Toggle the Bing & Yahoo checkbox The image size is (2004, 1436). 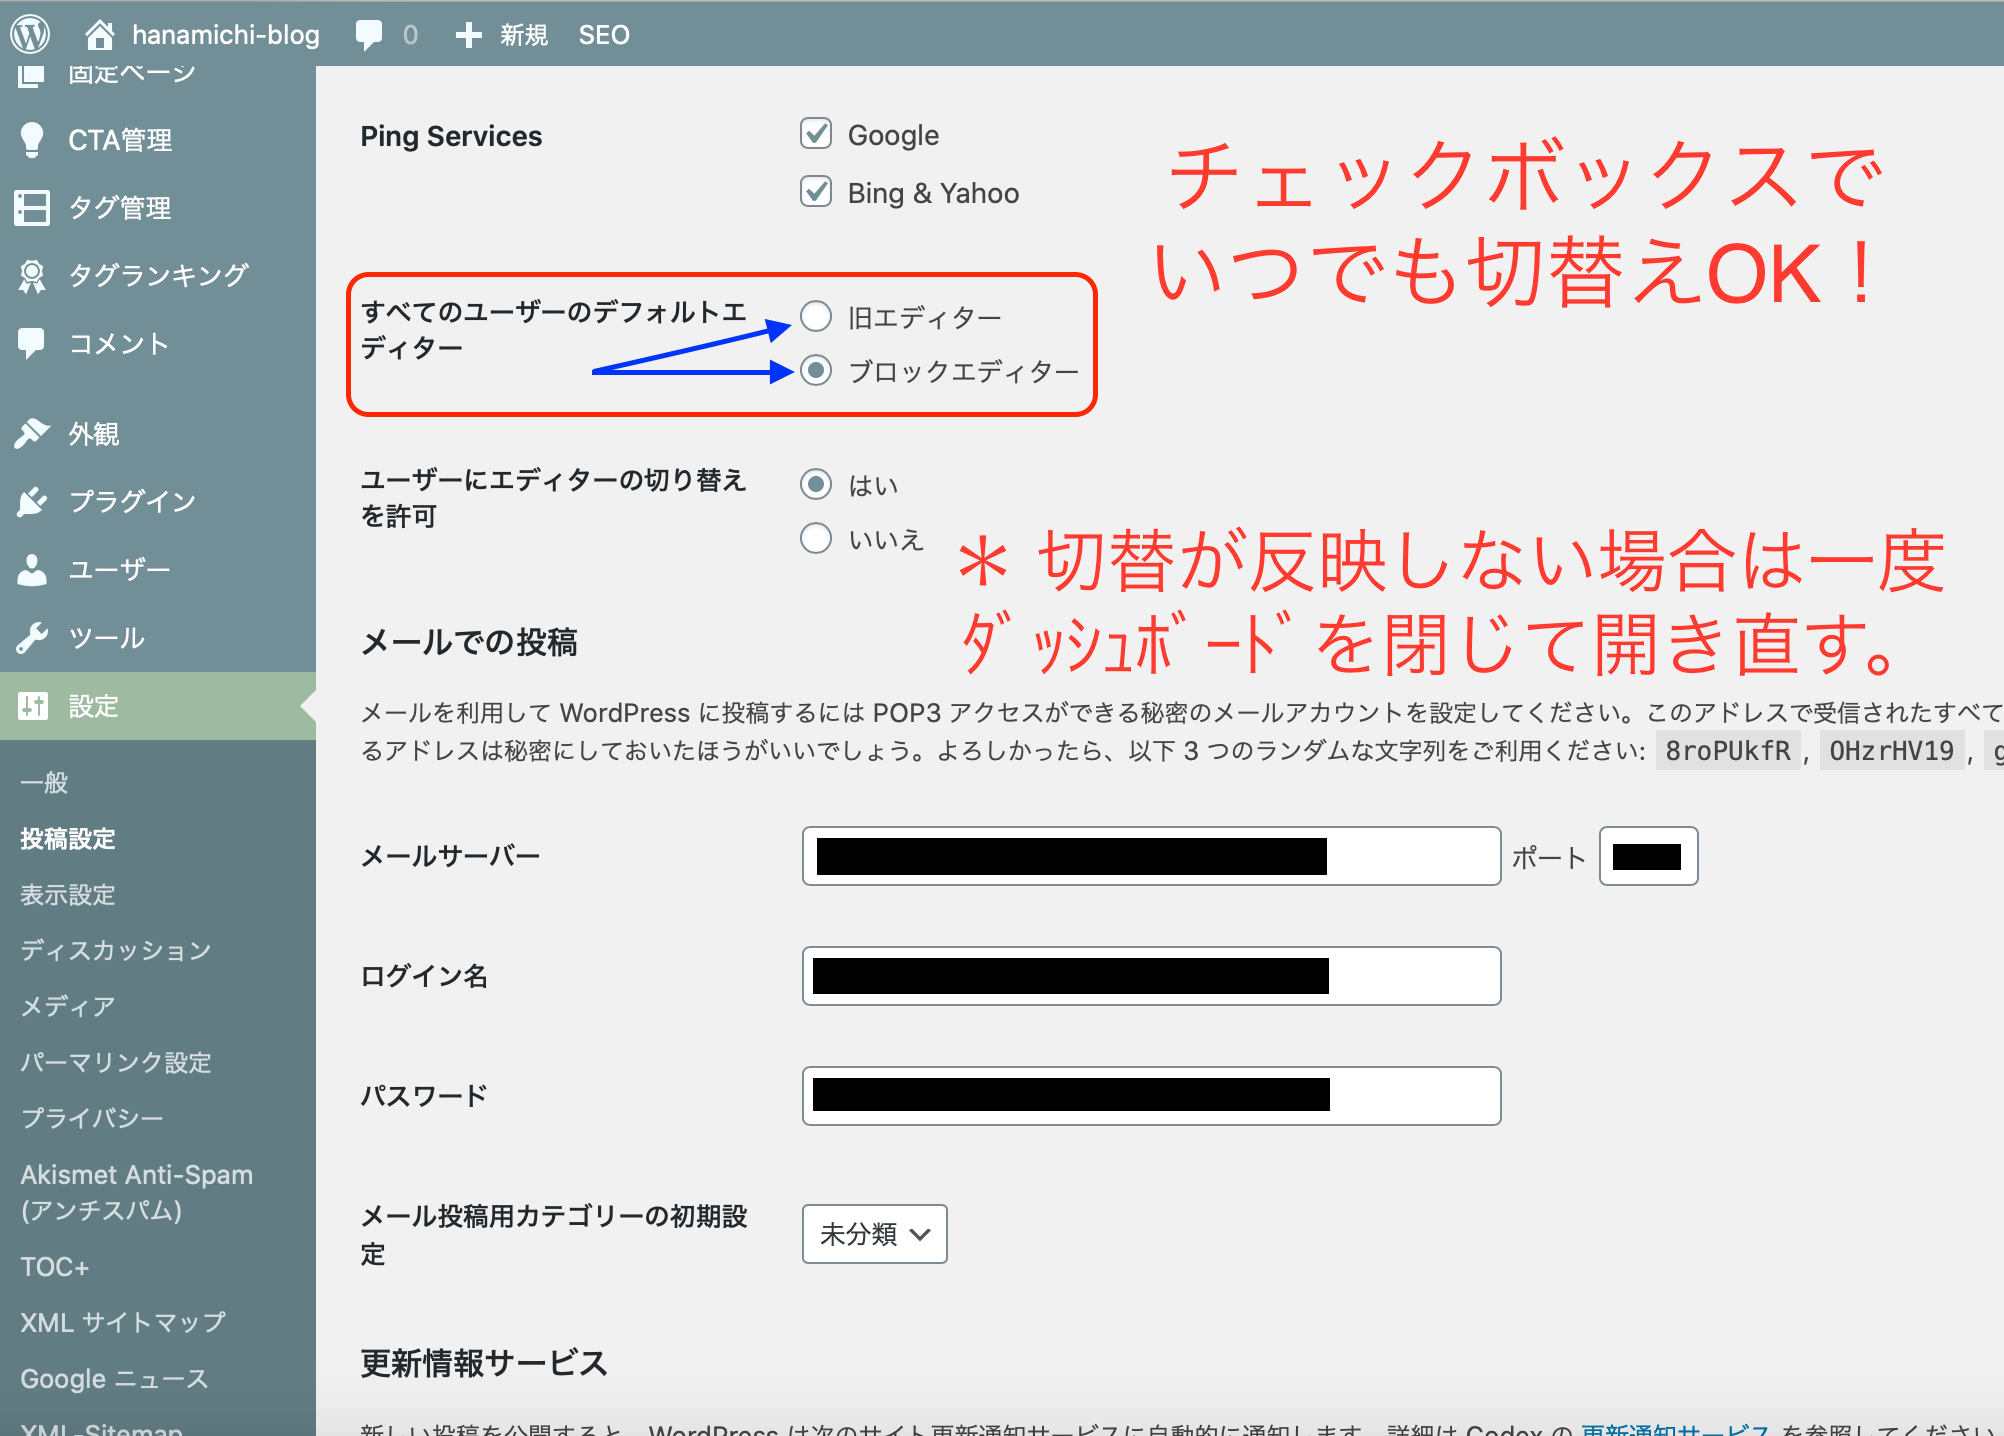(x=816, y=191)
